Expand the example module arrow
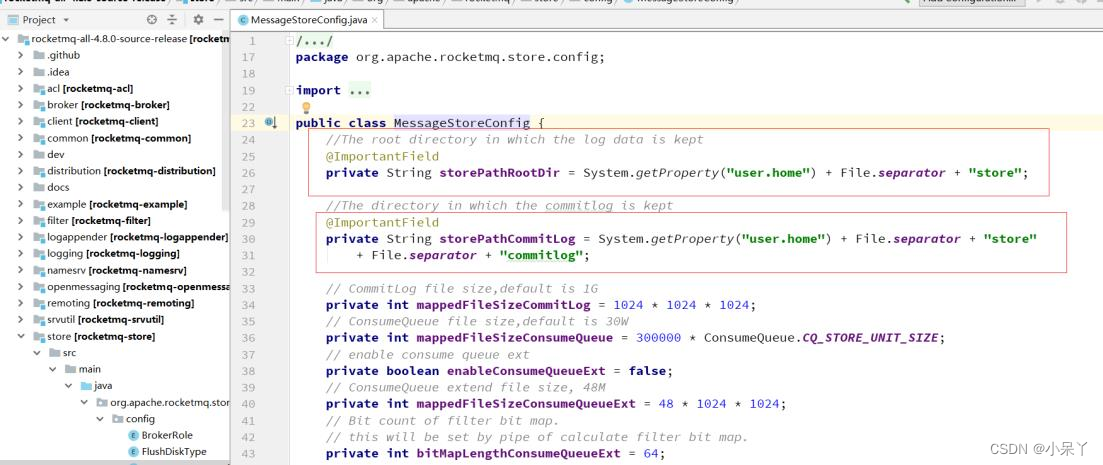1103x465 pixels. coord(23,204)
